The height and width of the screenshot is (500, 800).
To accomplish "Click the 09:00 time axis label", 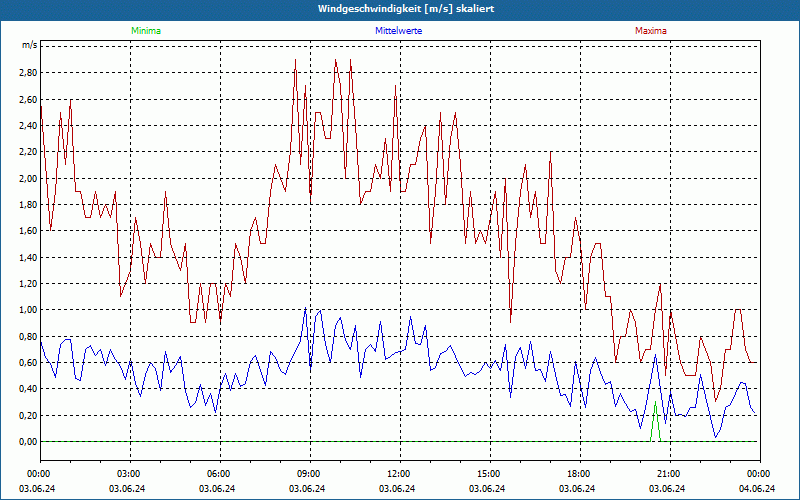I will tap(309, 474).
